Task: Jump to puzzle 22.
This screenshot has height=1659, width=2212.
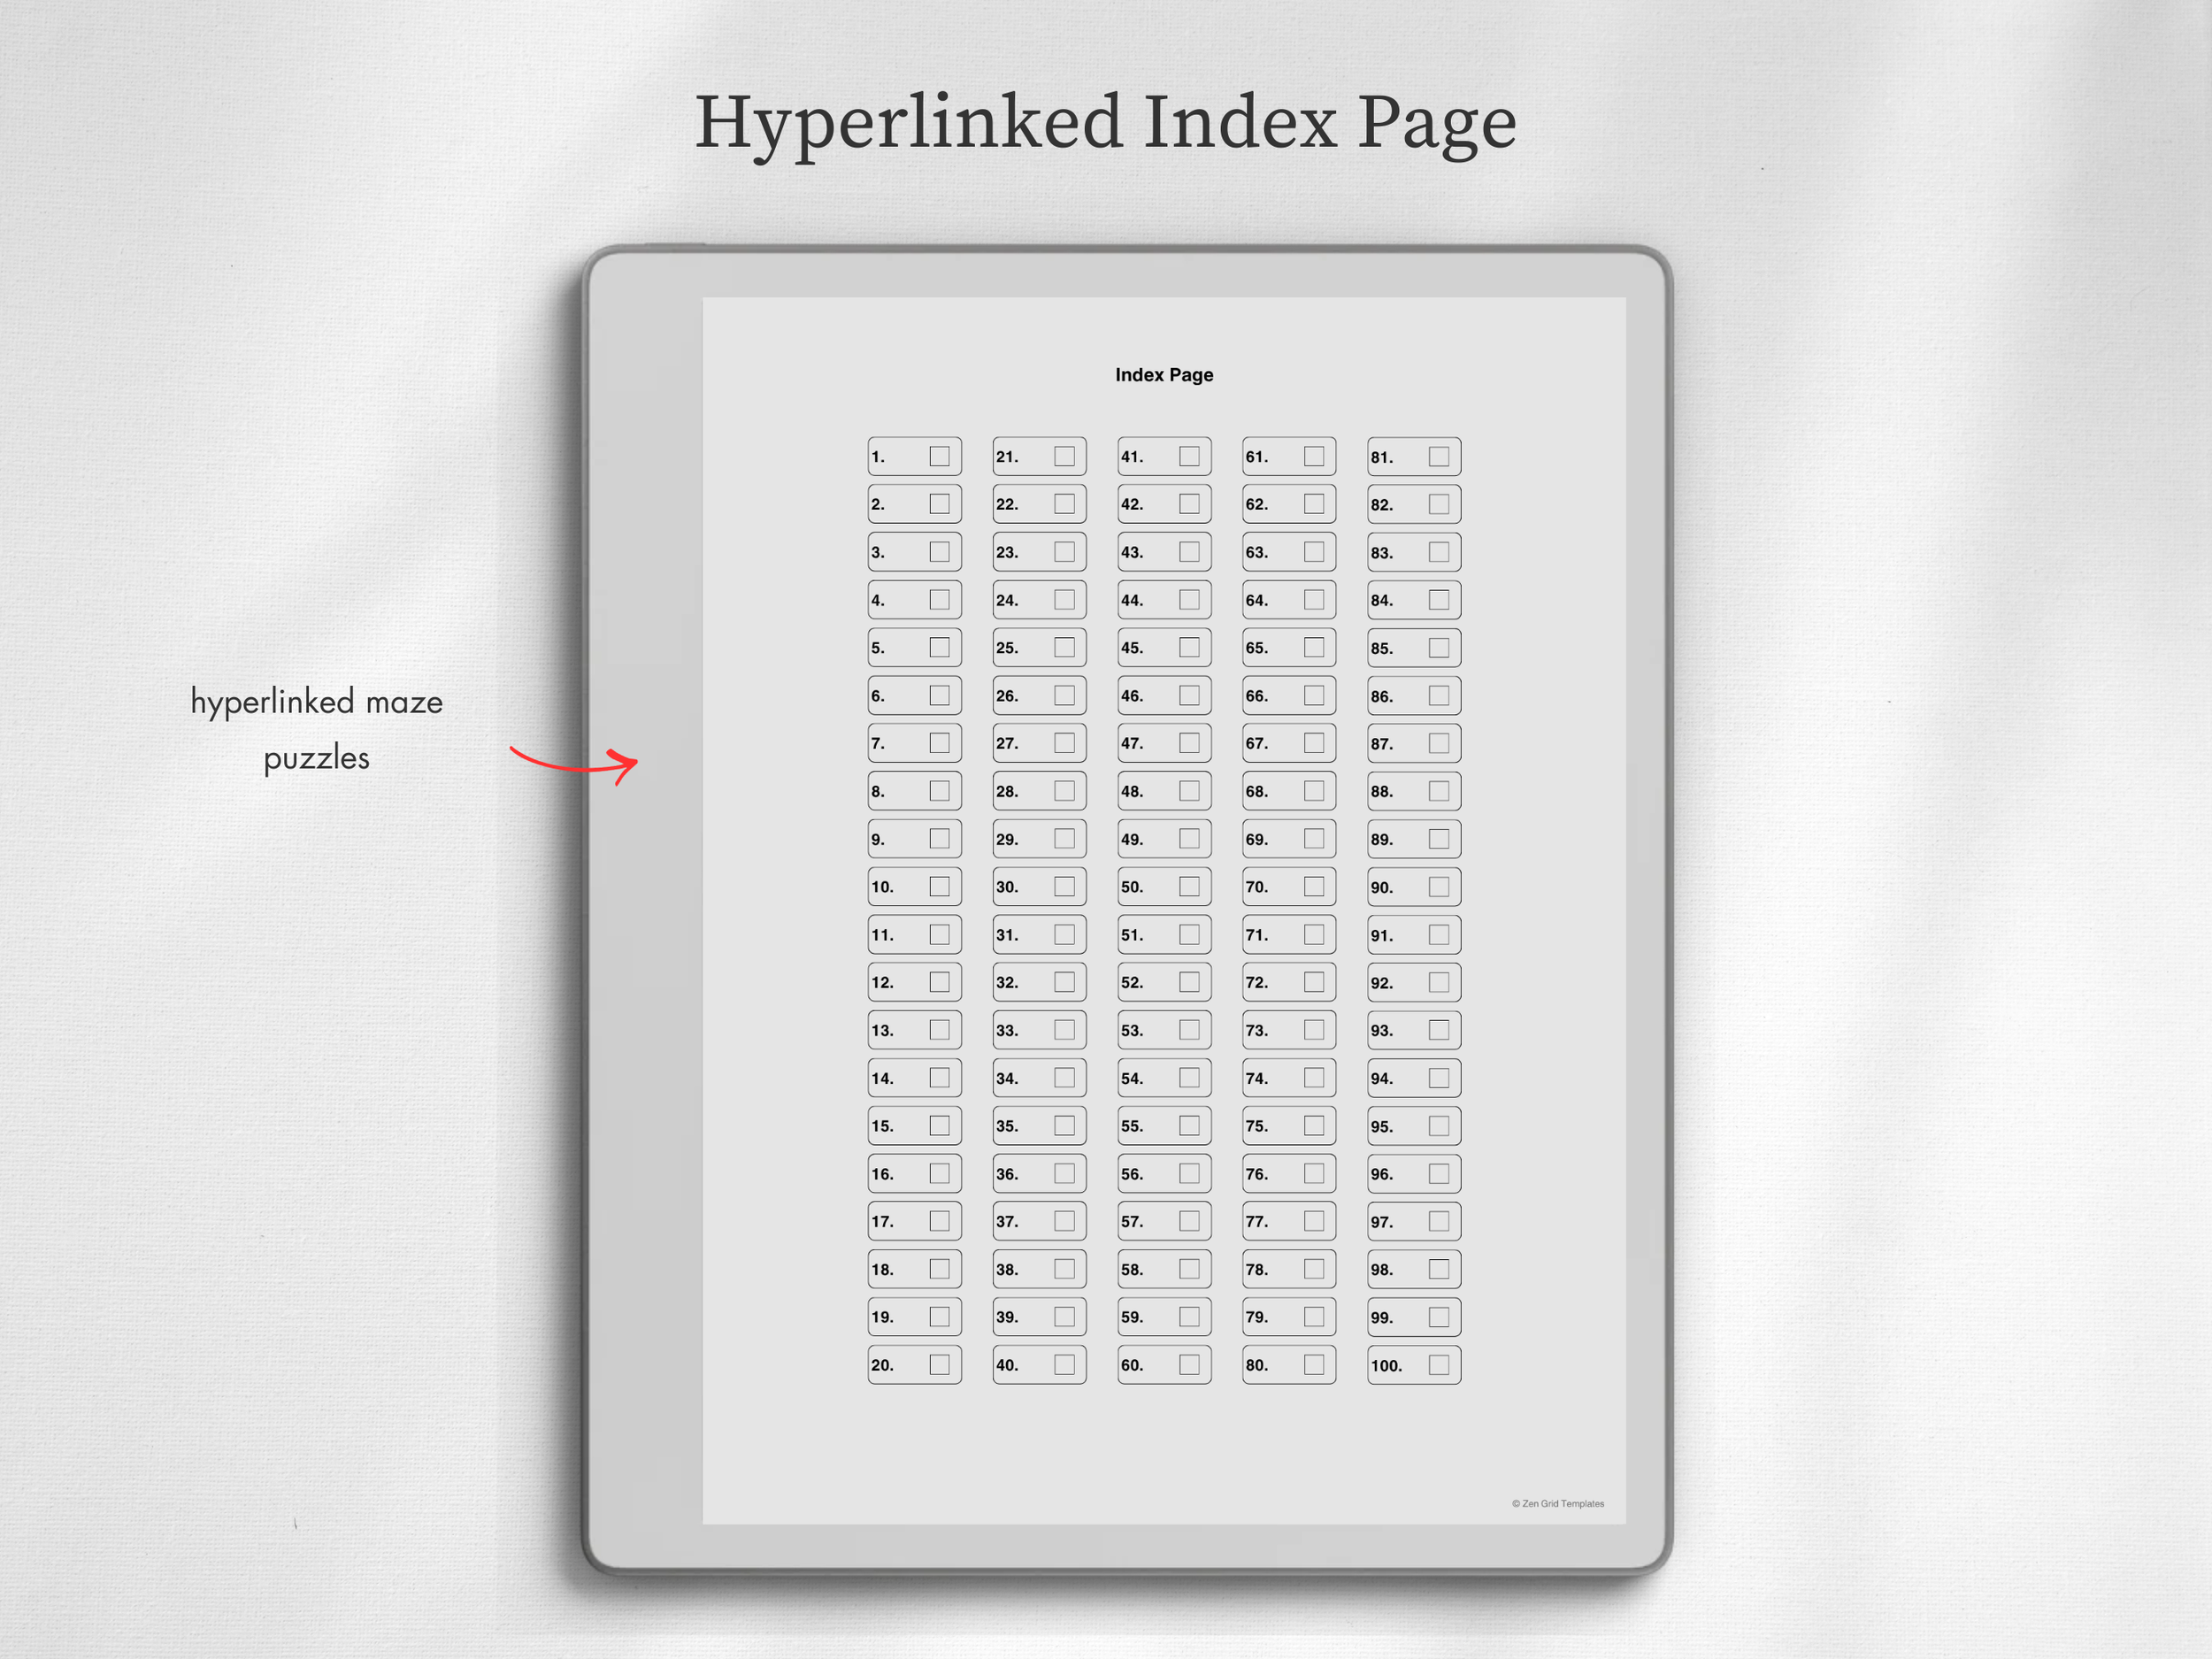Action: pyautogui.click(x=1039, y=504)
